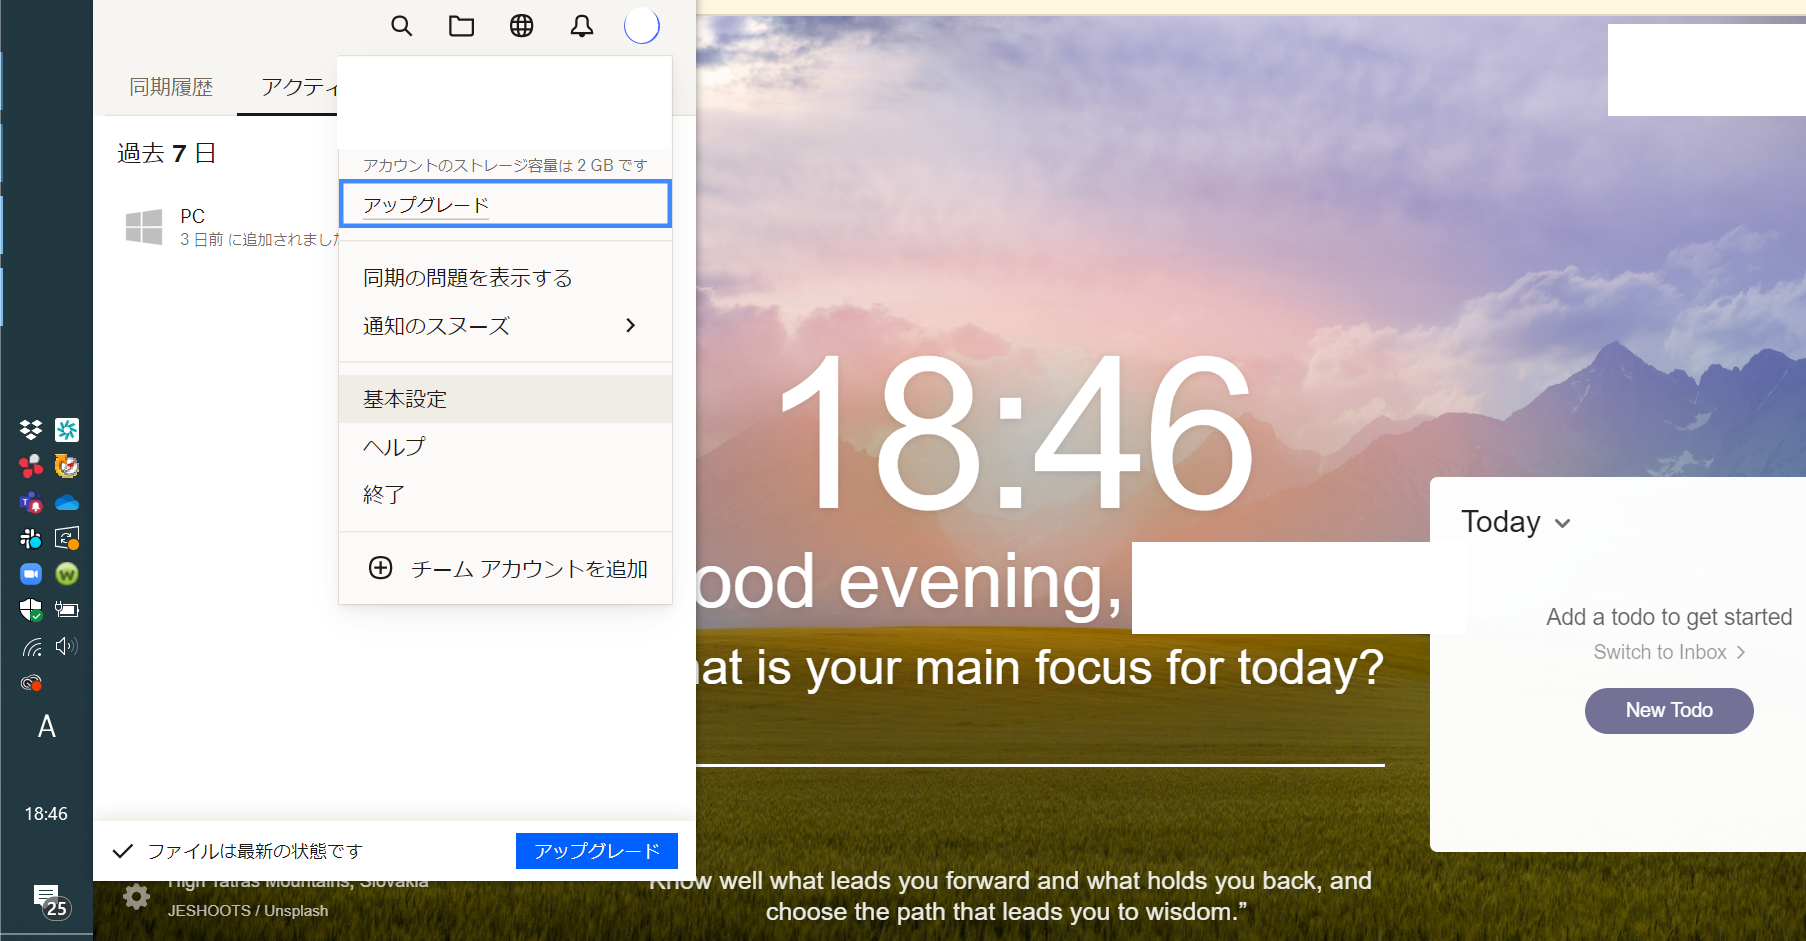Screen dimensions: 1806x941
Task: Click the OneDrive cloud tray icon
Action: pos(67,502)
